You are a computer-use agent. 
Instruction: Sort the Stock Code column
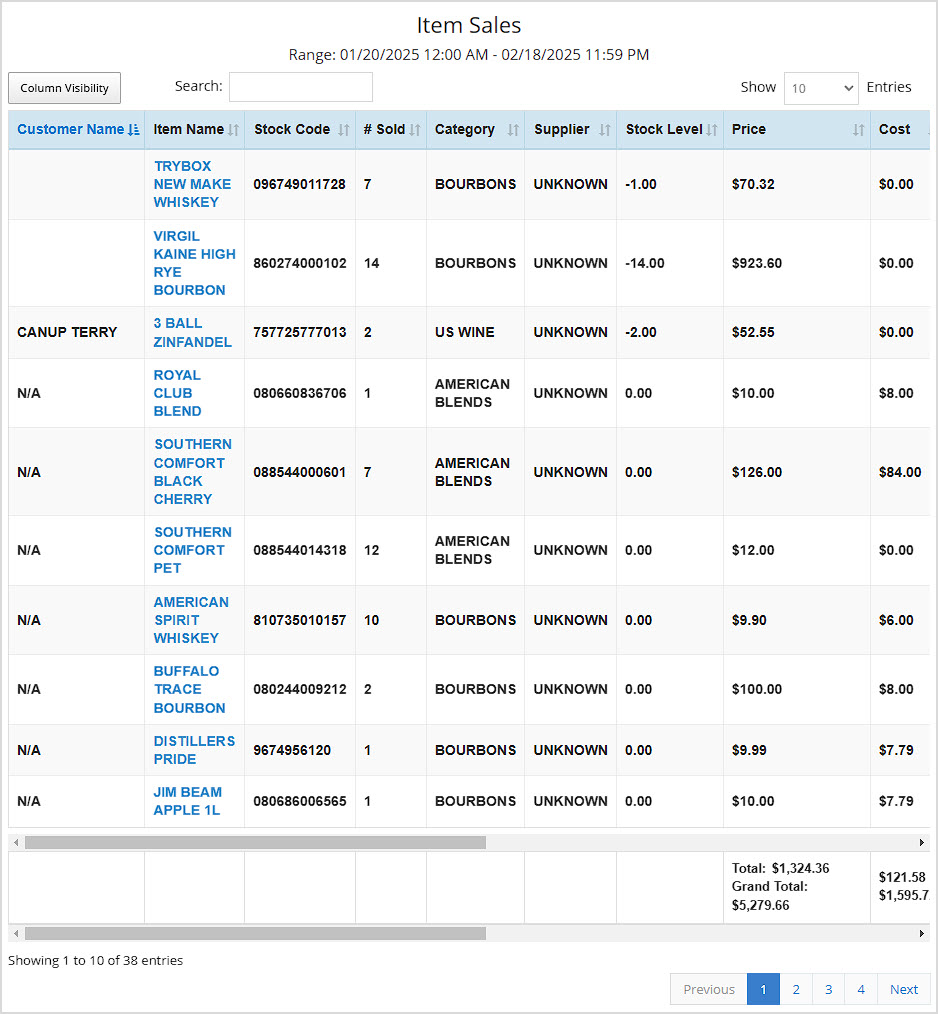coord(295,129)
